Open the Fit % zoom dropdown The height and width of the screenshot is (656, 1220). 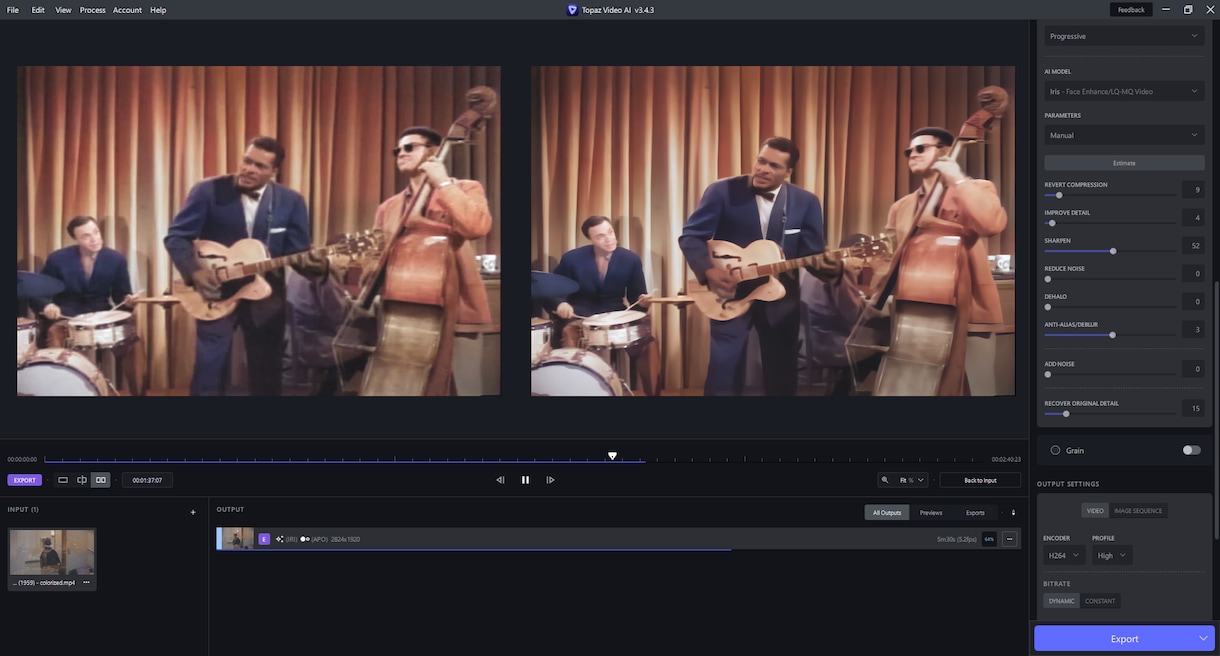pyautogui.click(x=913, y=480)
